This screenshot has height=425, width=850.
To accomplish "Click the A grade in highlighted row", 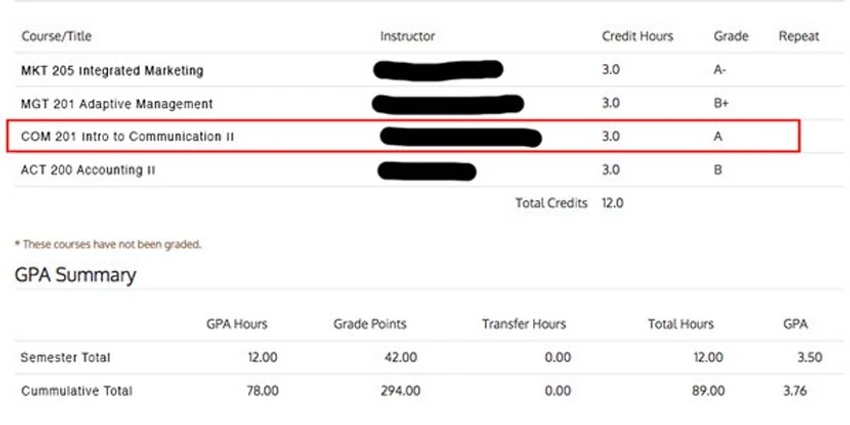I will (718, 137).
